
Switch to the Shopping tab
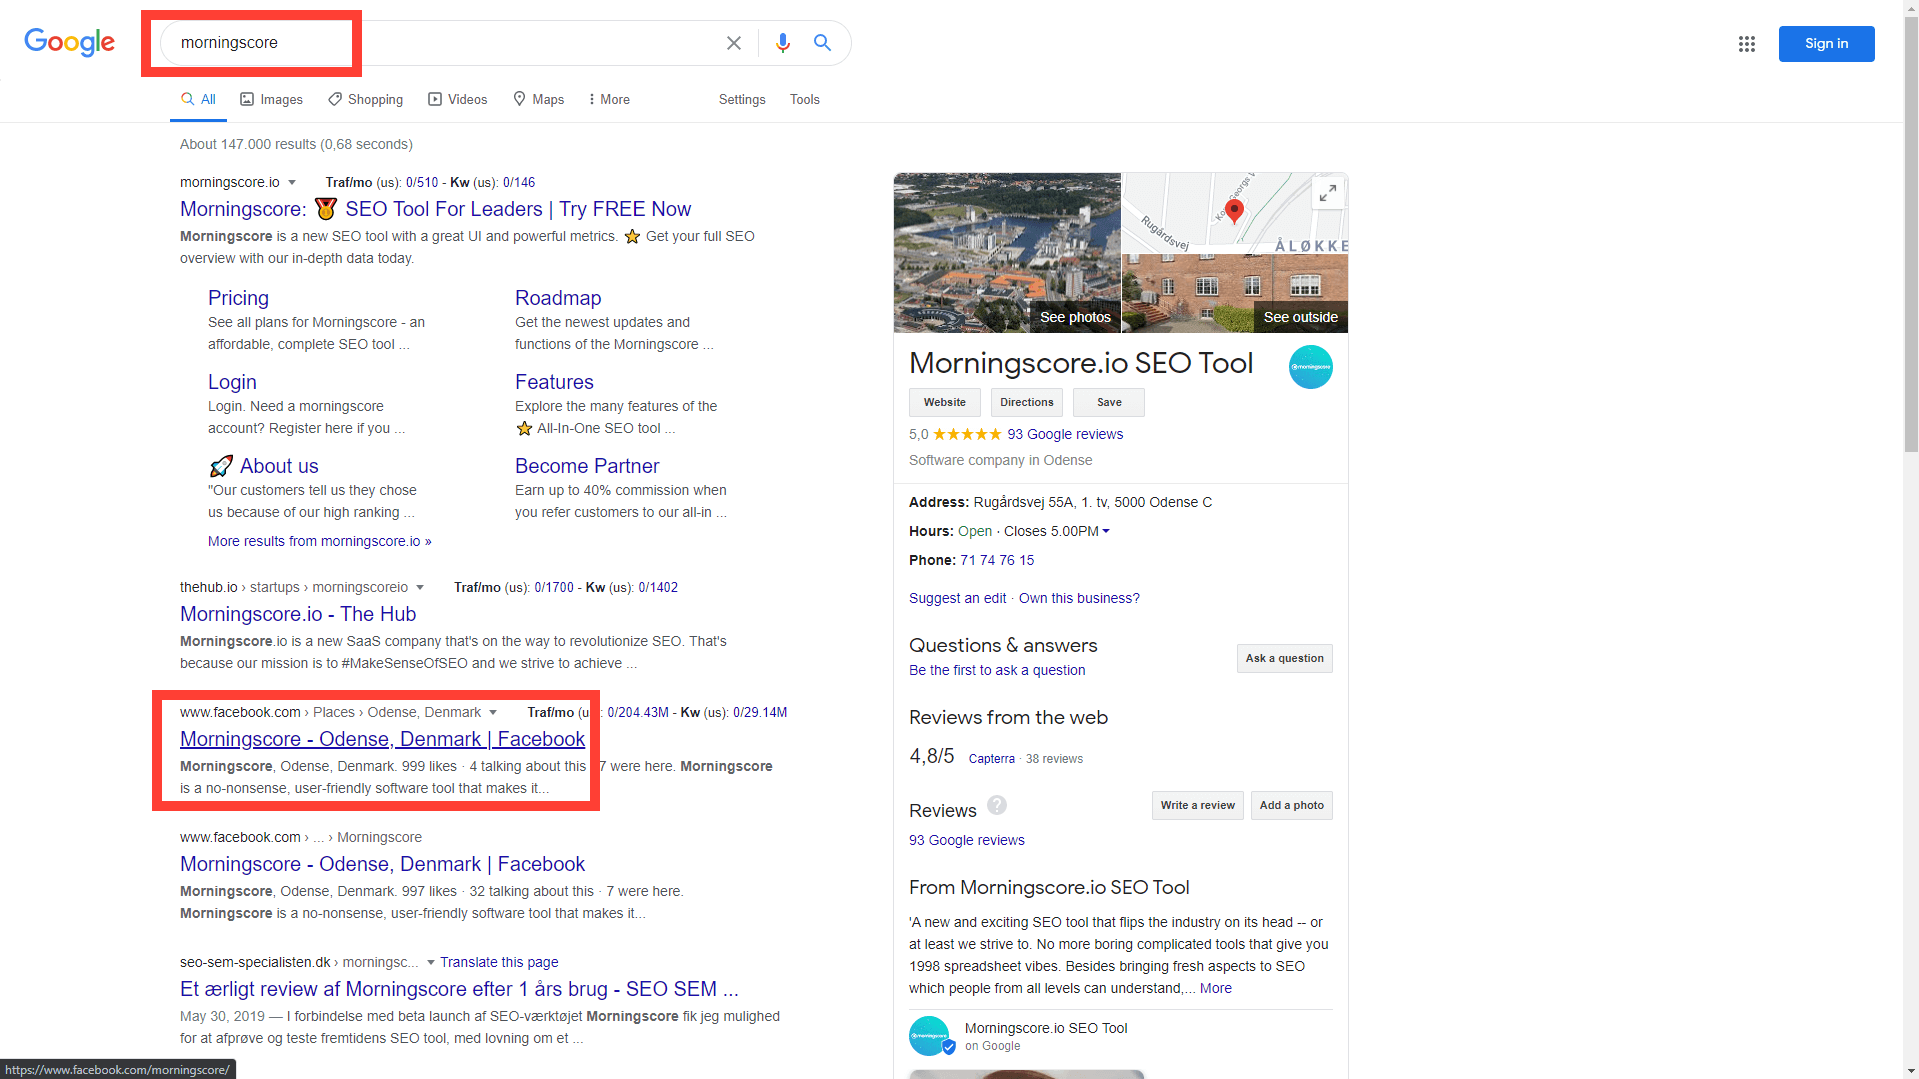coord(334,99)
